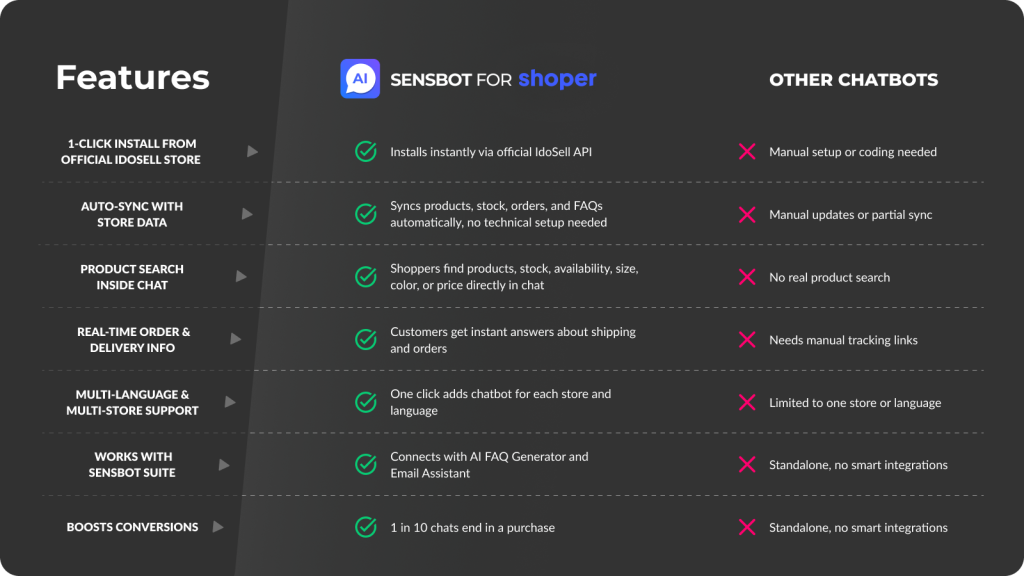Click the red X beside Needs manual tracking links
The image size is (1024, 576).
[746, 340]
